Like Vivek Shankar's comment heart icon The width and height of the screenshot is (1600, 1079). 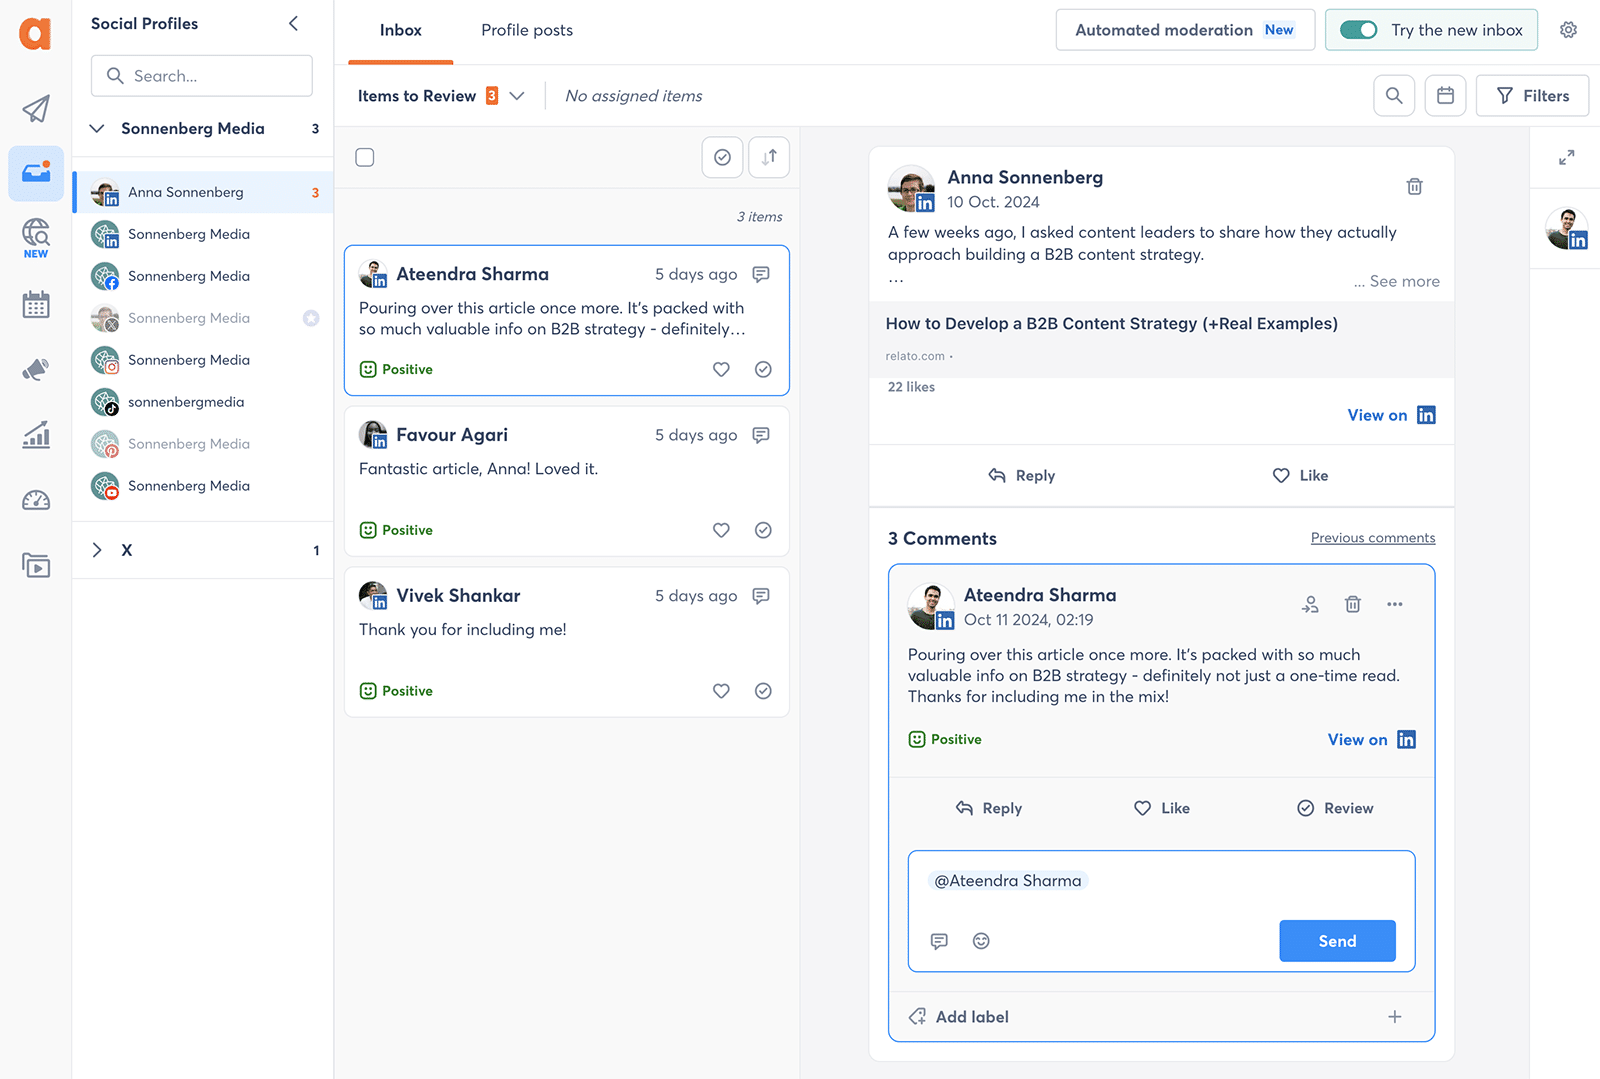tap(721, 691)
